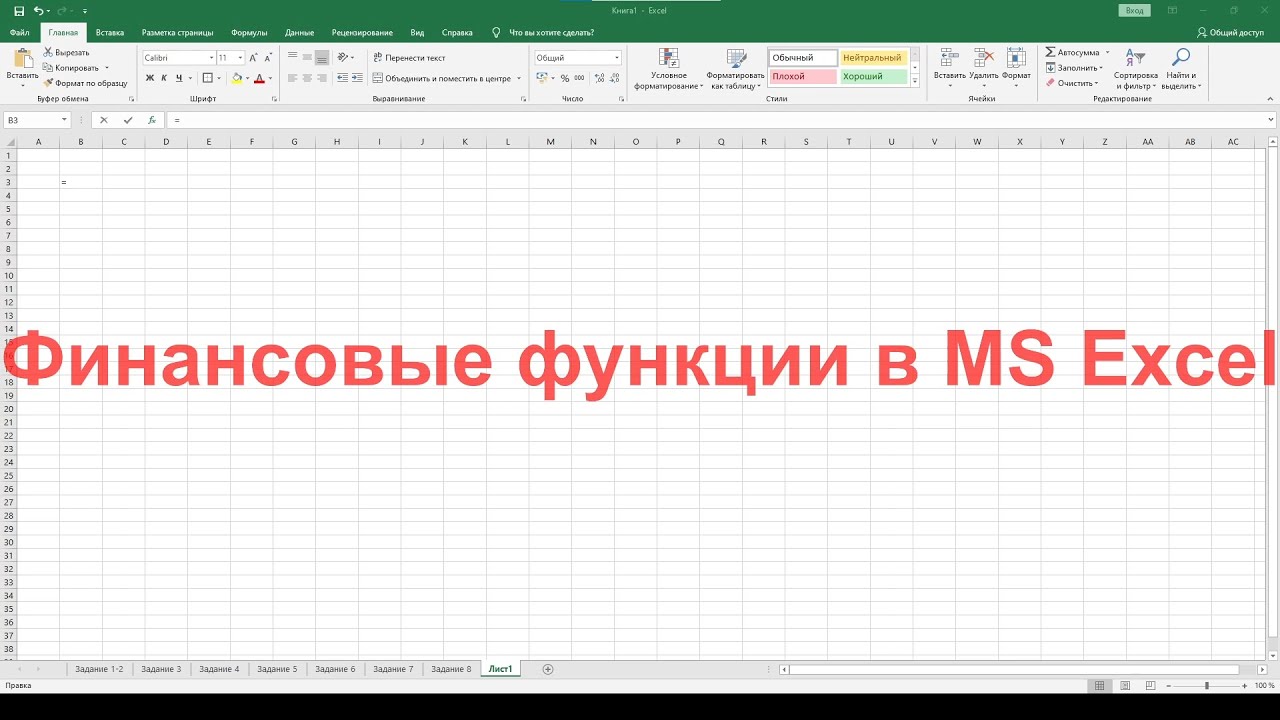This screenshot has height=720, width=1280.
Task: Apply thousands separator (000) format
Action: 580,78
